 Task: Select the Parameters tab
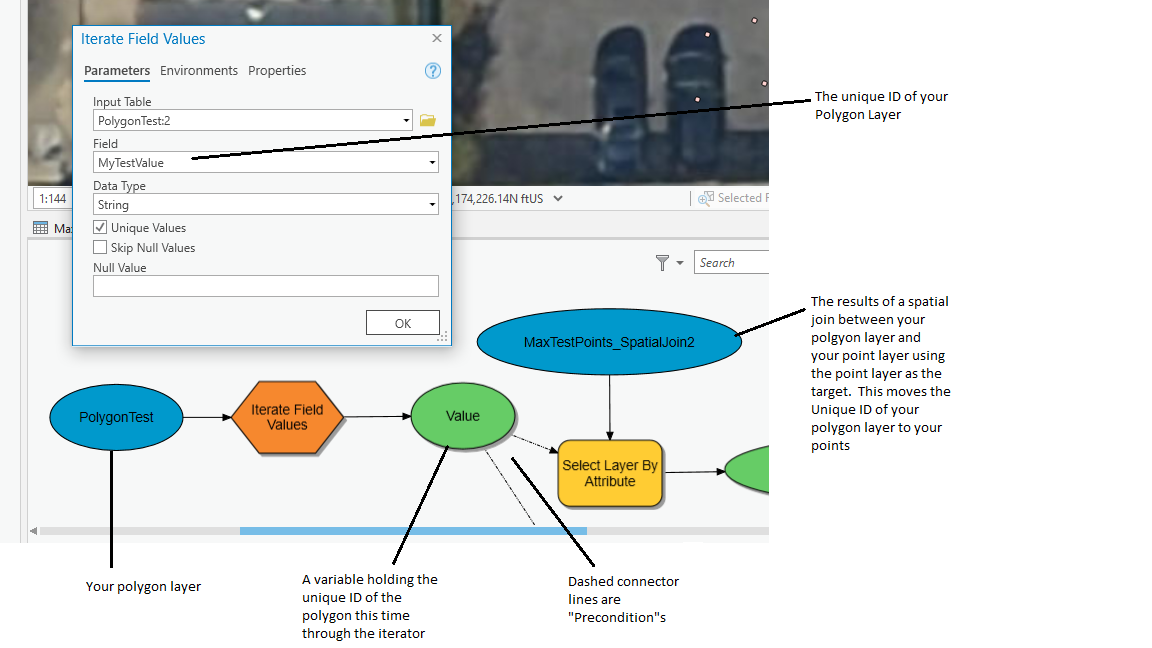point(116,70)
